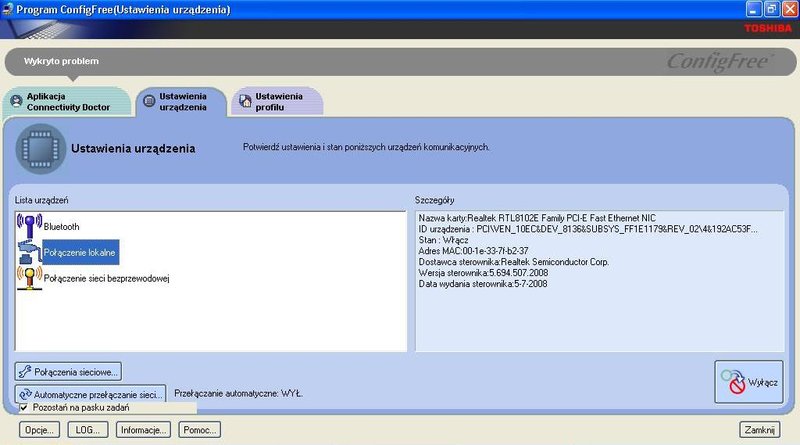
Task: Open the Opcje dialog
Action: coord(39,430)
